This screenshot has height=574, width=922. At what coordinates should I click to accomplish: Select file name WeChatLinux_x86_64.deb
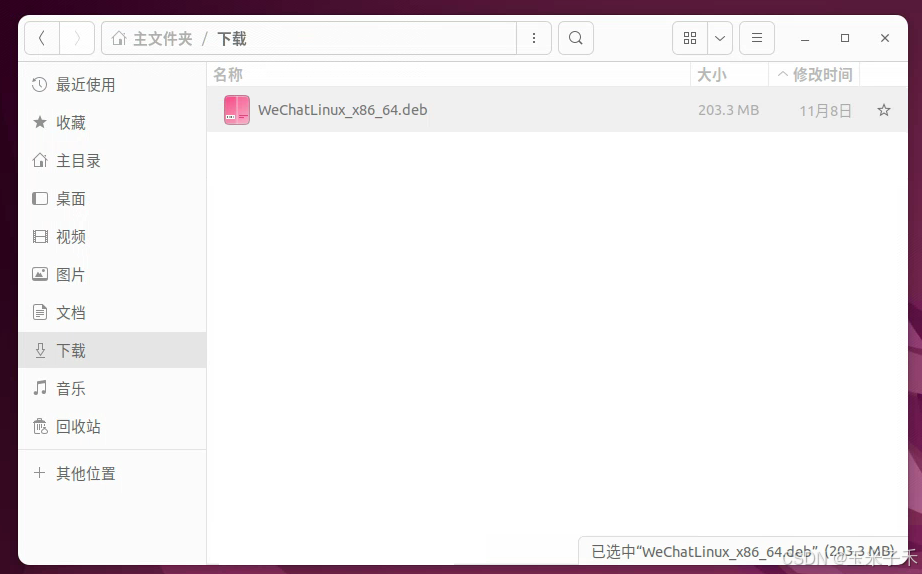point(343,110)
